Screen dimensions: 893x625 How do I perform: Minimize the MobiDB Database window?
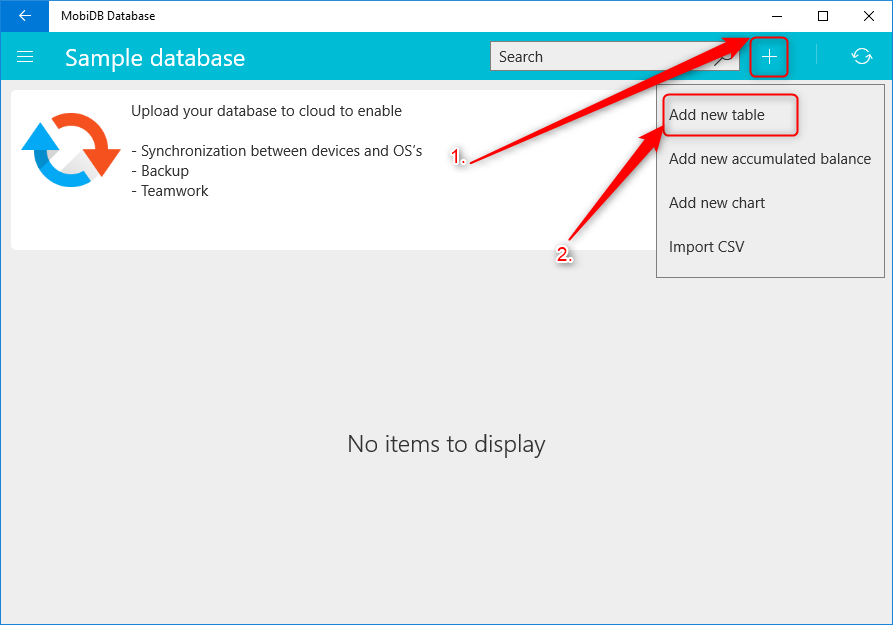pyautogui.click(x=777, y=16)
